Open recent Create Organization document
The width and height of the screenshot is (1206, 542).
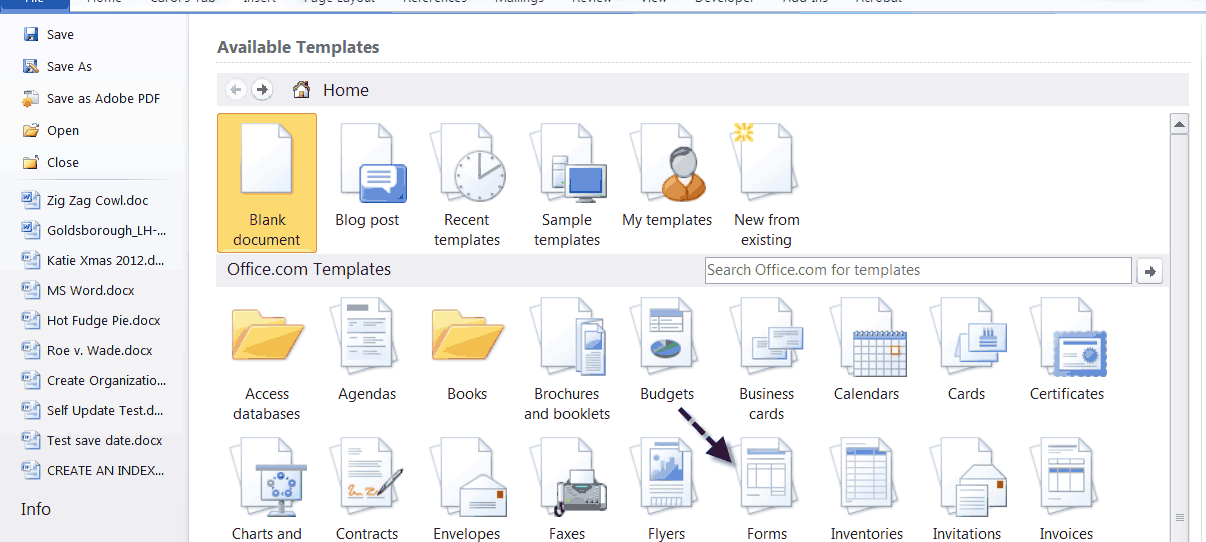[x=94, y=380]
